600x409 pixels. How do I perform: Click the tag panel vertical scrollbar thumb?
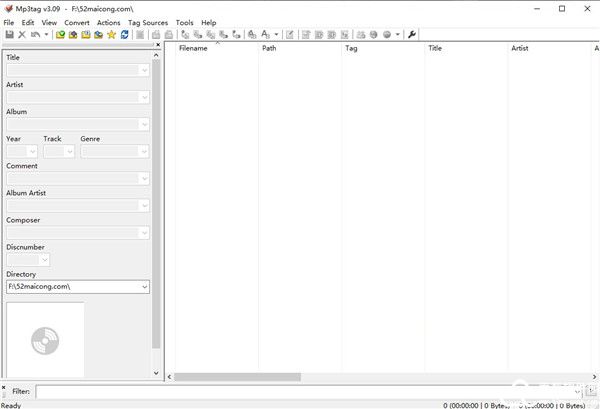[x=156, y=204]
